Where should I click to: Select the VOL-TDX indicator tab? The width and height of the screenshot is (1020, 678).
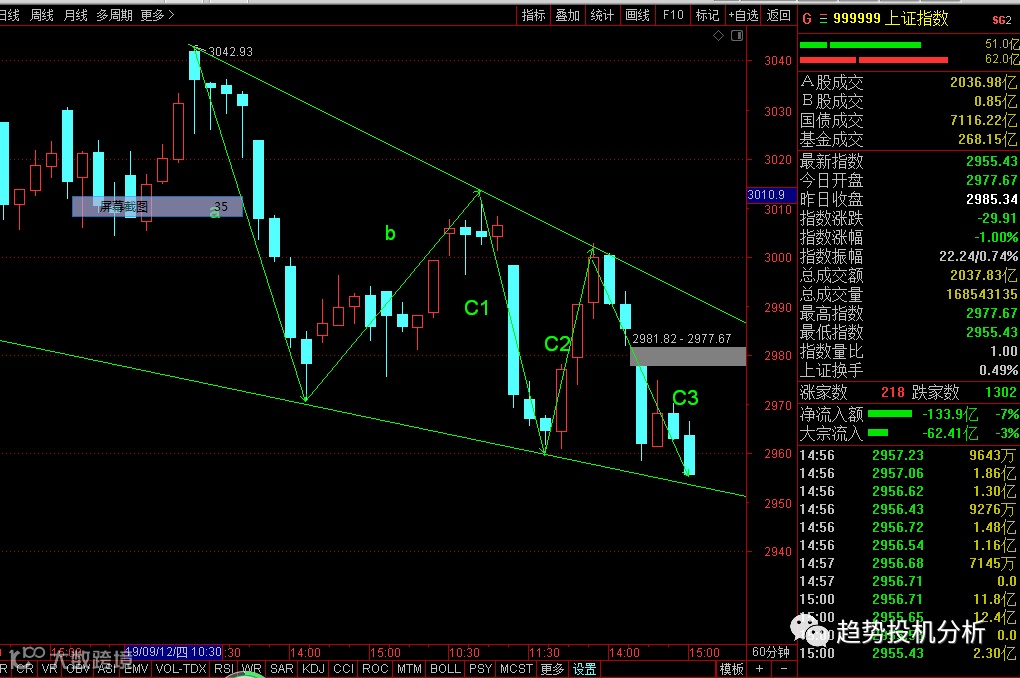(181, 669)
